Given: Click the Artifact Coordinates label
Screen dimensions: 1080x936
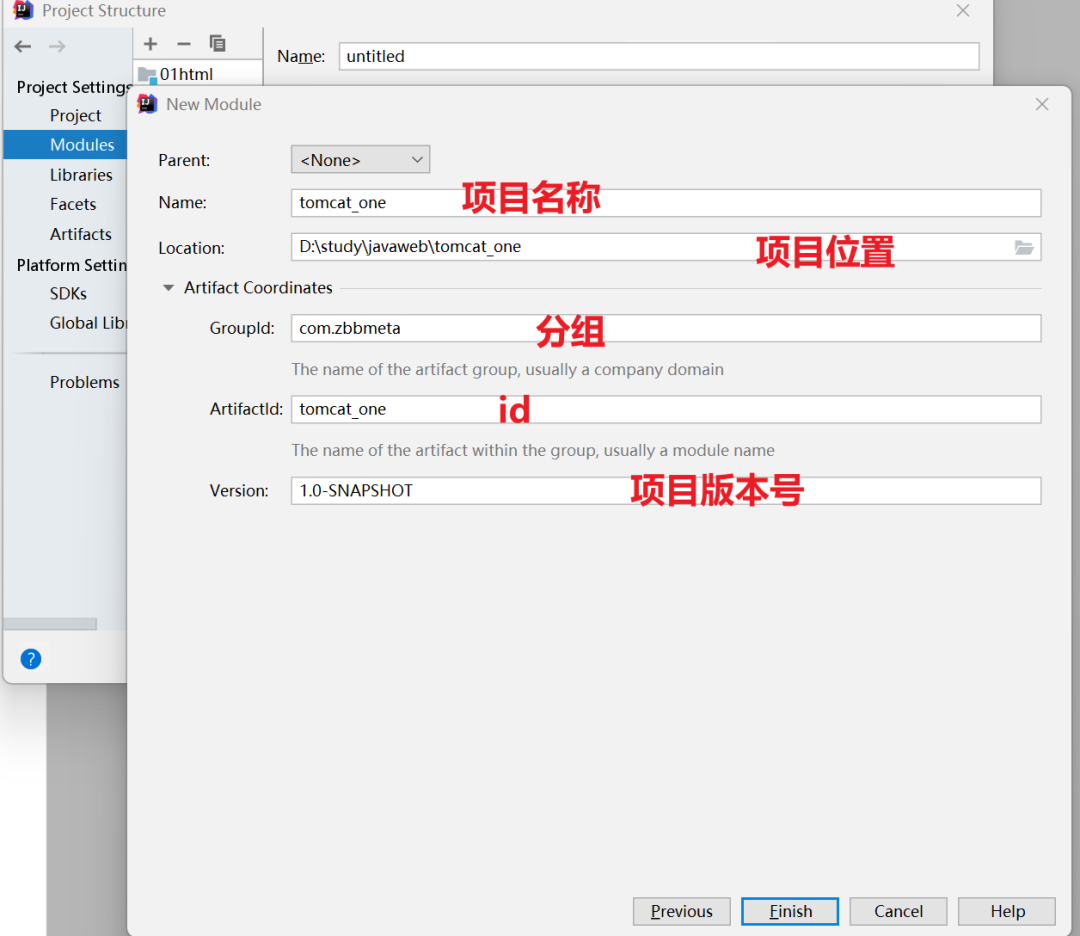Looking at the screenshot, I should [258, 288].
